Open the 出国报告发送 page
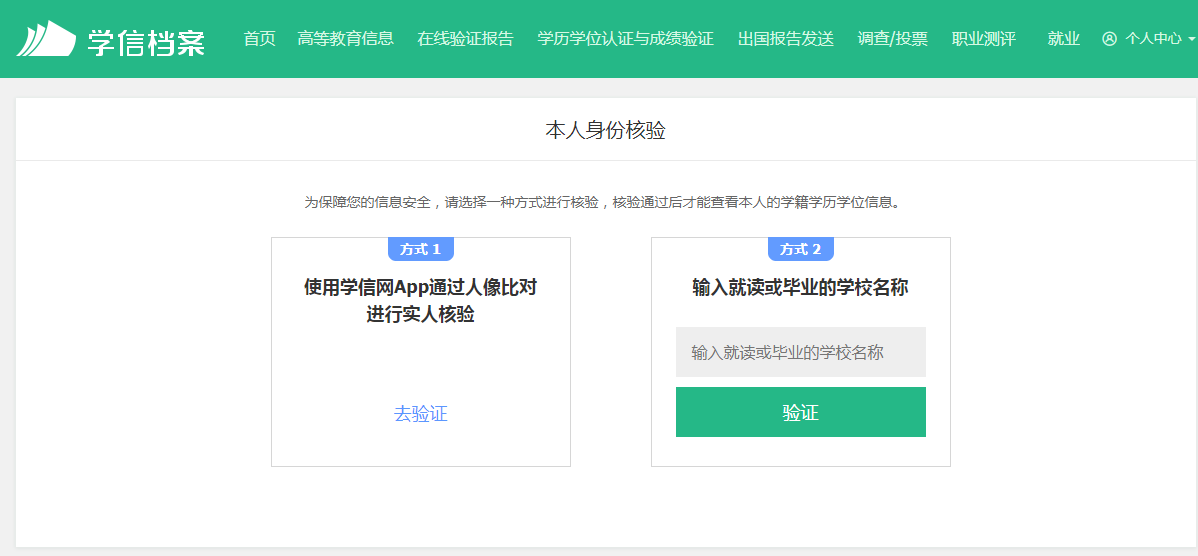 click(785, 39)
